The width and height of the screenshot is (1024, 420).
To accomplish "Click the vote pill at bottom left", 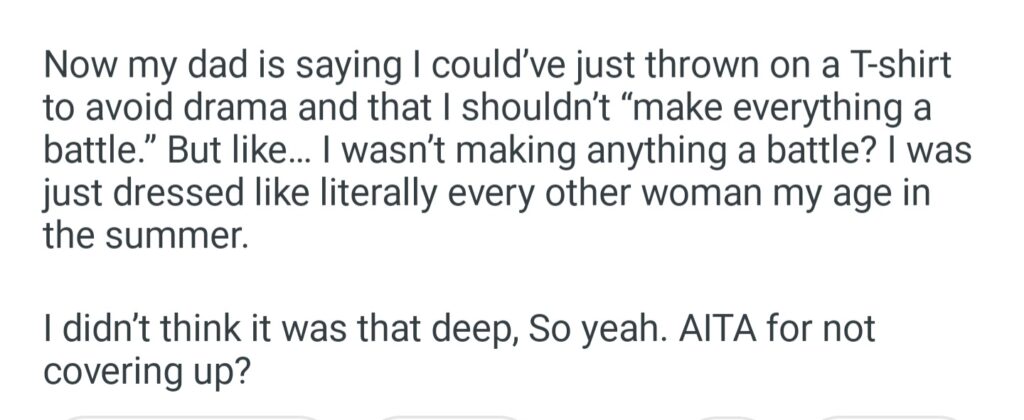I will click(190, 414).
